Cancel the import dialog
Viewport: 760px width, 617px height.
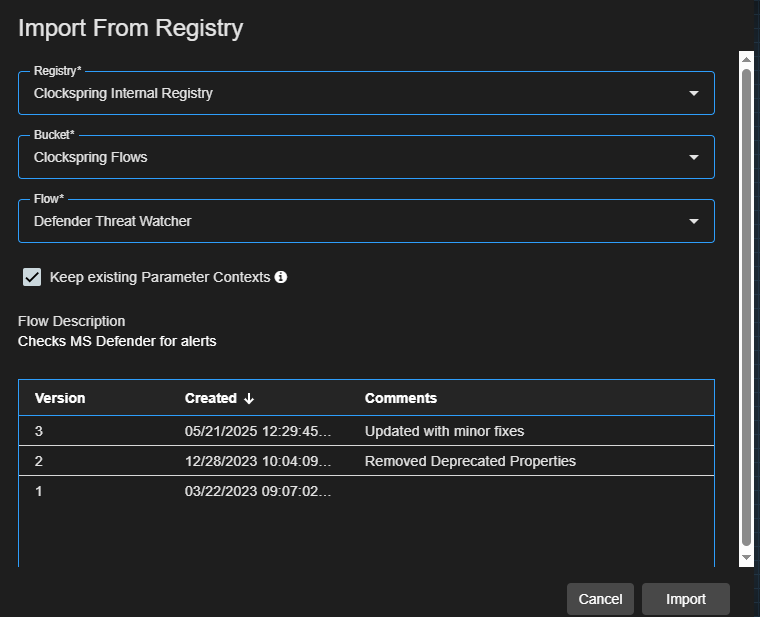click(601, 599)
